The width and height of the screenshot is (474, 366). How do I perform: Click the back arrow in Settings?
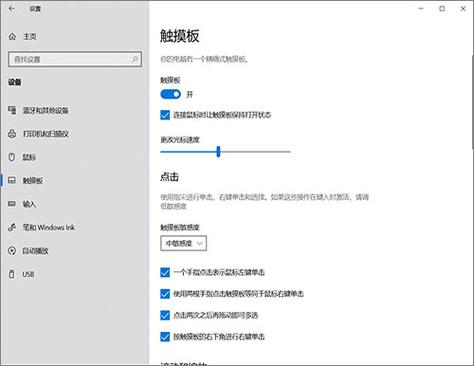12,9
